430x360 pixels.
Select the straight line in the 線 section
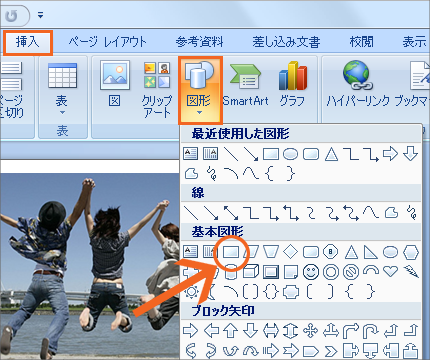(191, 213)
